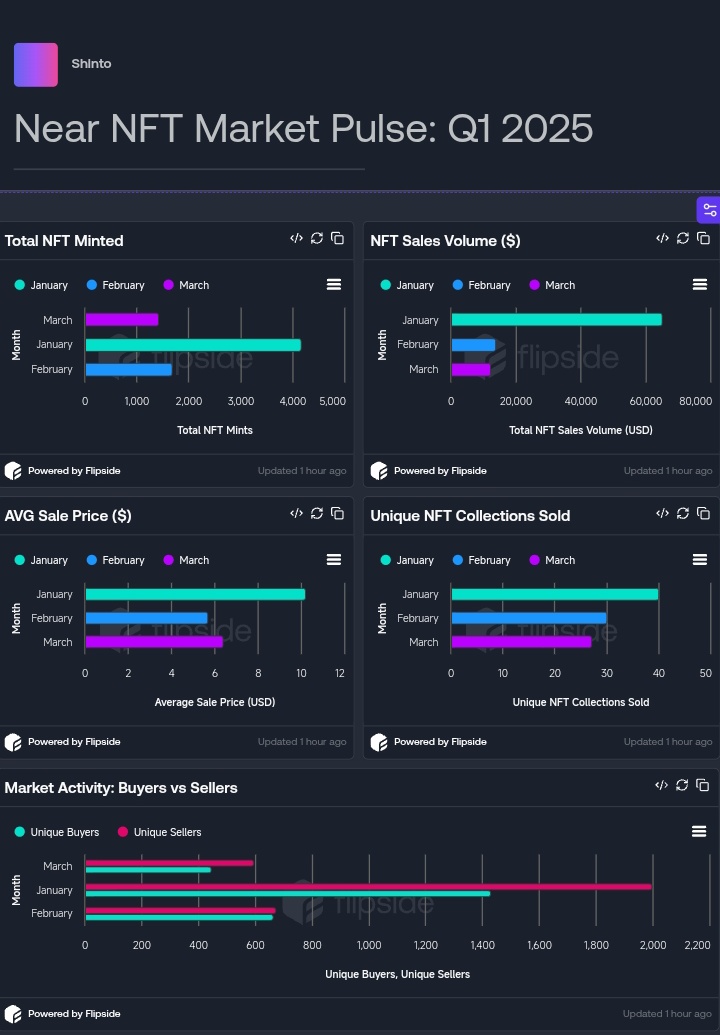Image resolution: width=720 pixels, height=1035 pixels.
Task: Open hamburger menu in AVG Sale Price chart
Action: 334,560
